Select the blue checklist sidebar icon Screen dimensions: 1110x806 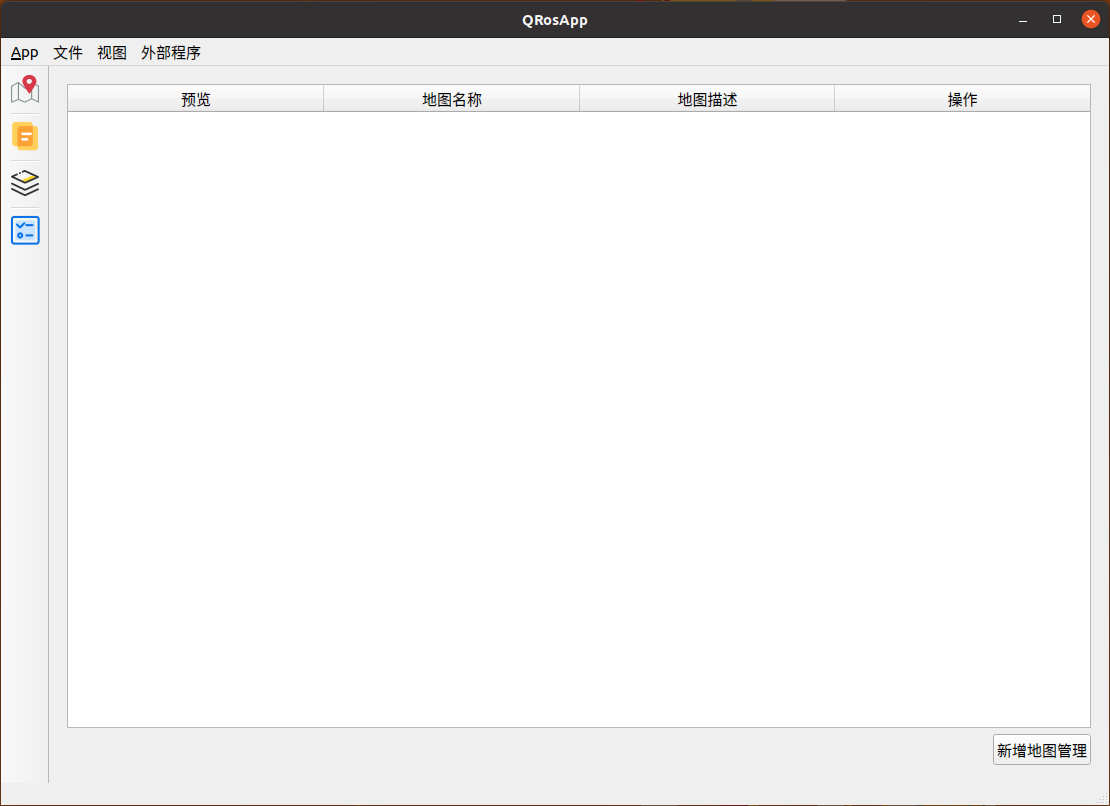(x=25, y=230)
